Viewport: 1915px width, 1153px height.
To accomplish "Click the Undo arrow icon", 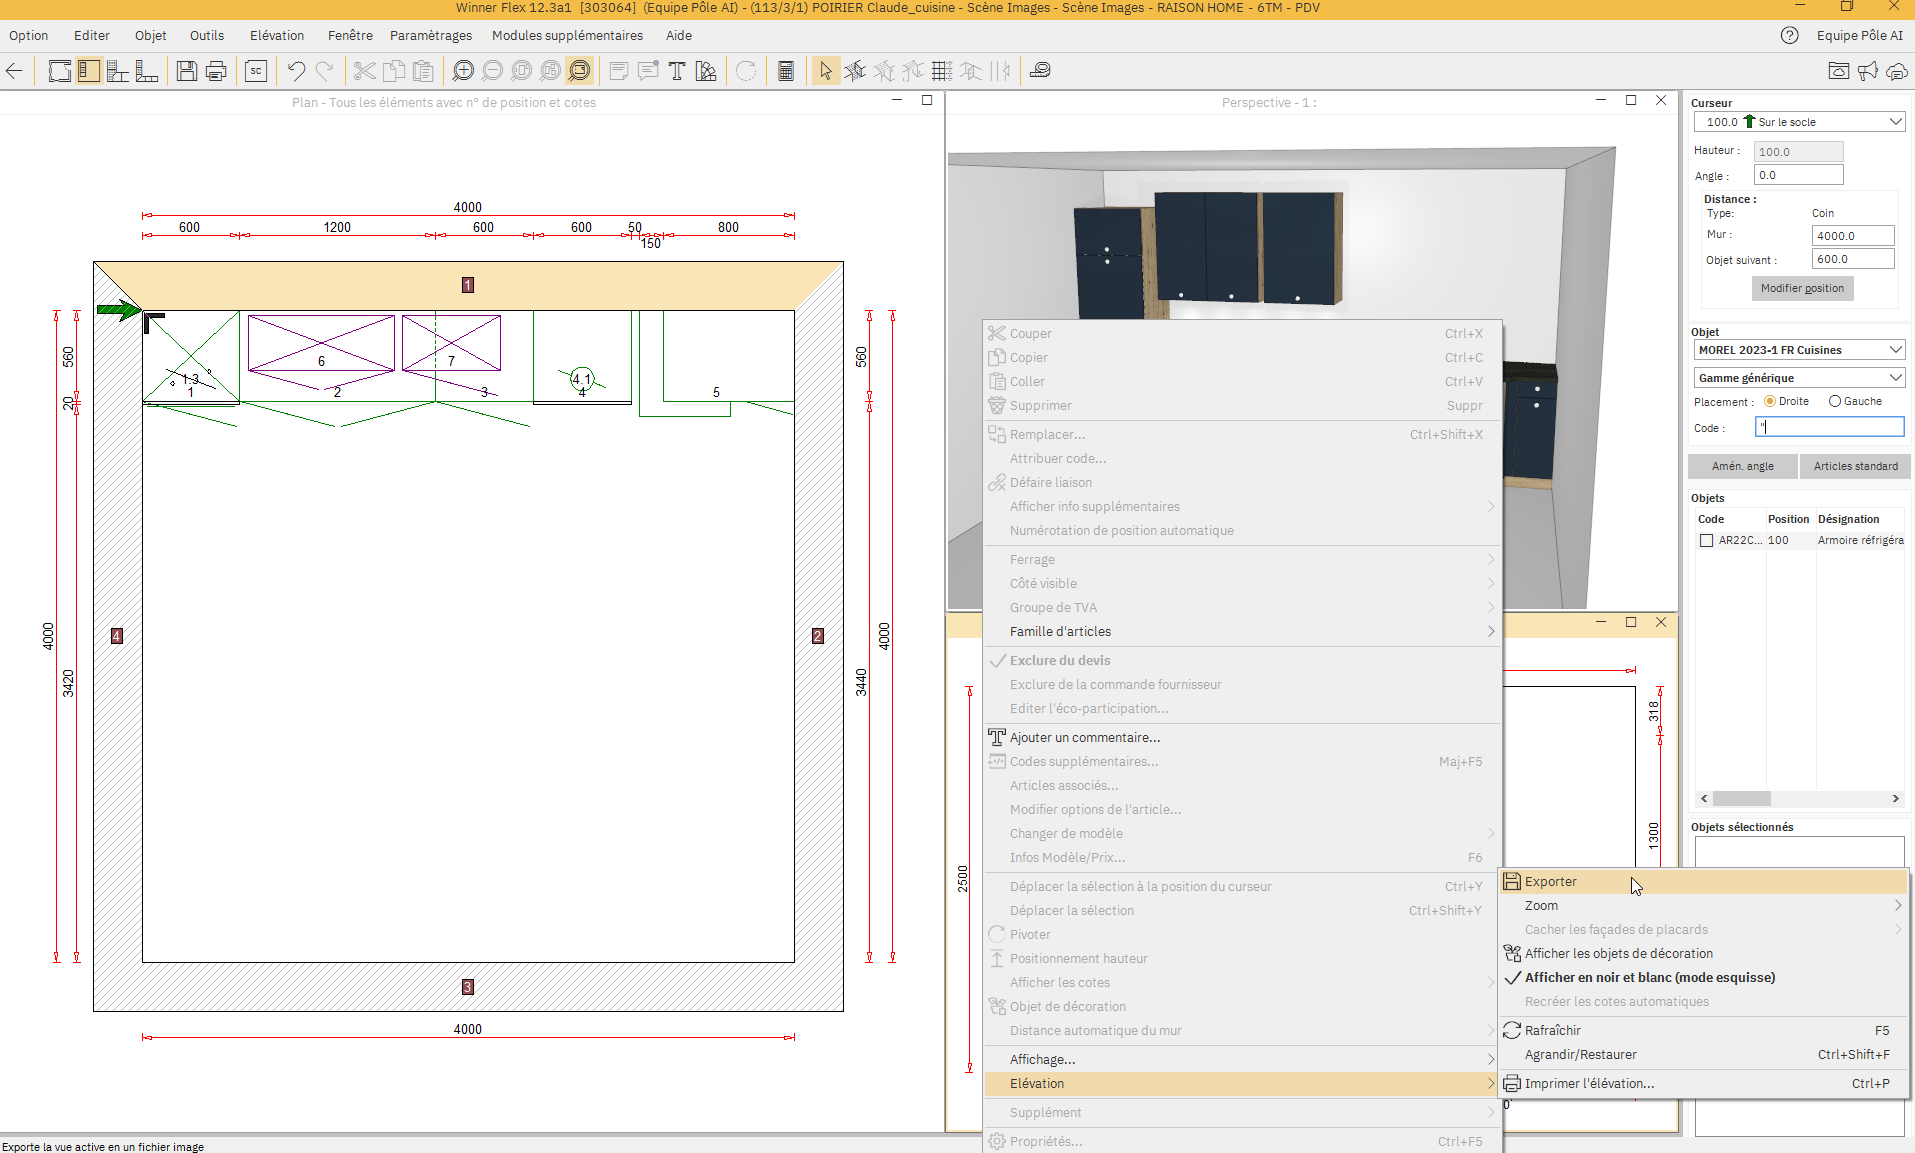I will [296, 71].
